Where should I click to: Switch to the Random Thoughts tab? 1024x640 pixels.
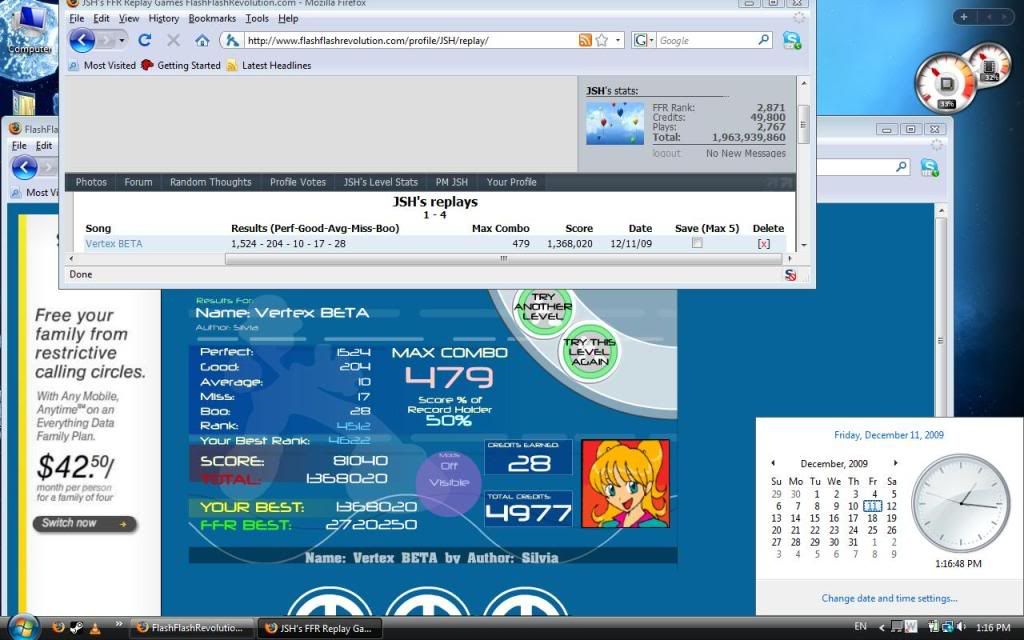pyautogui.click(x=210, y=182)
